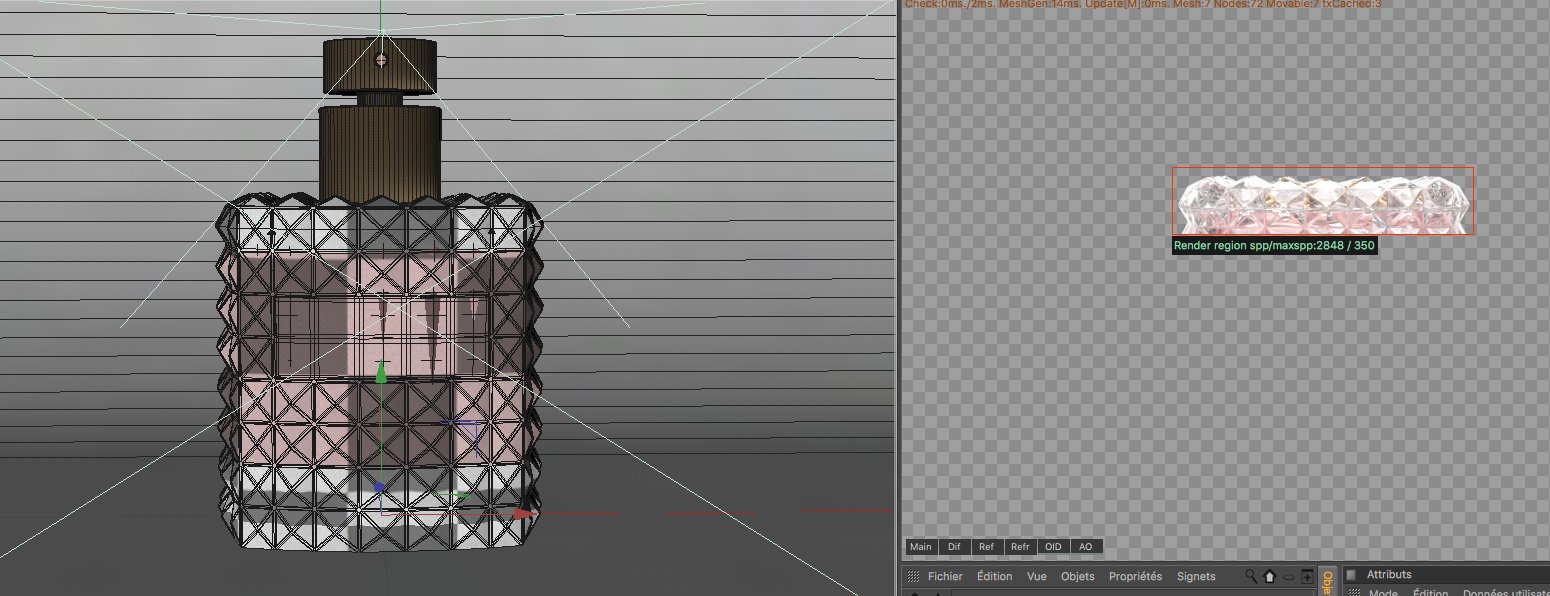The height and width of the screenshot is (596, 1550).
Task: Select the Refr render pass tab
Action: [x=1020, y=547]
